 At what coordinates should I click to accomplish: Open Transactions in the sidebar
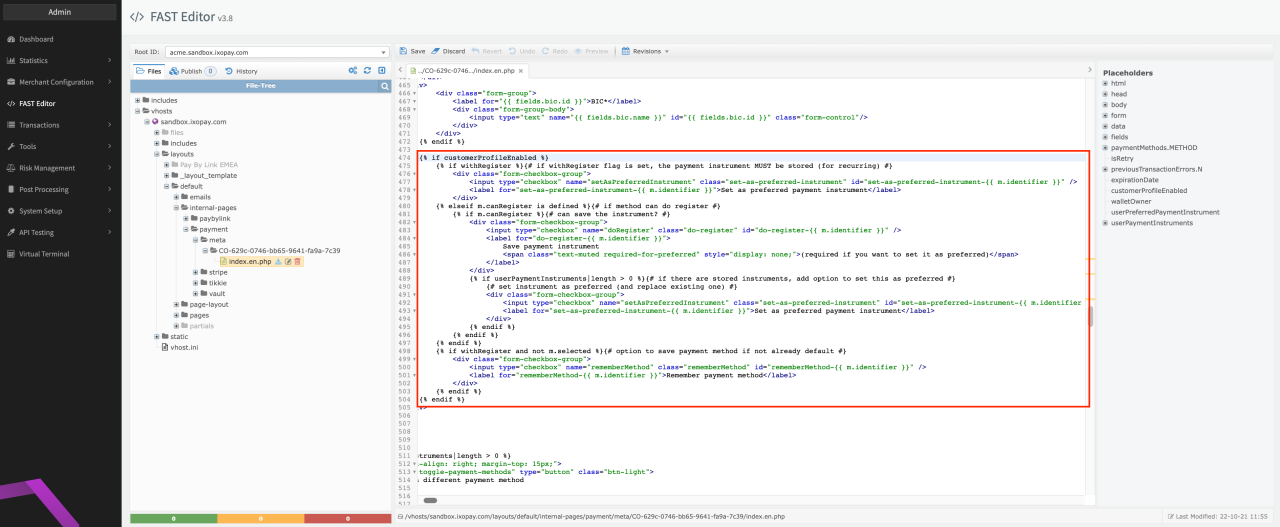39,125
